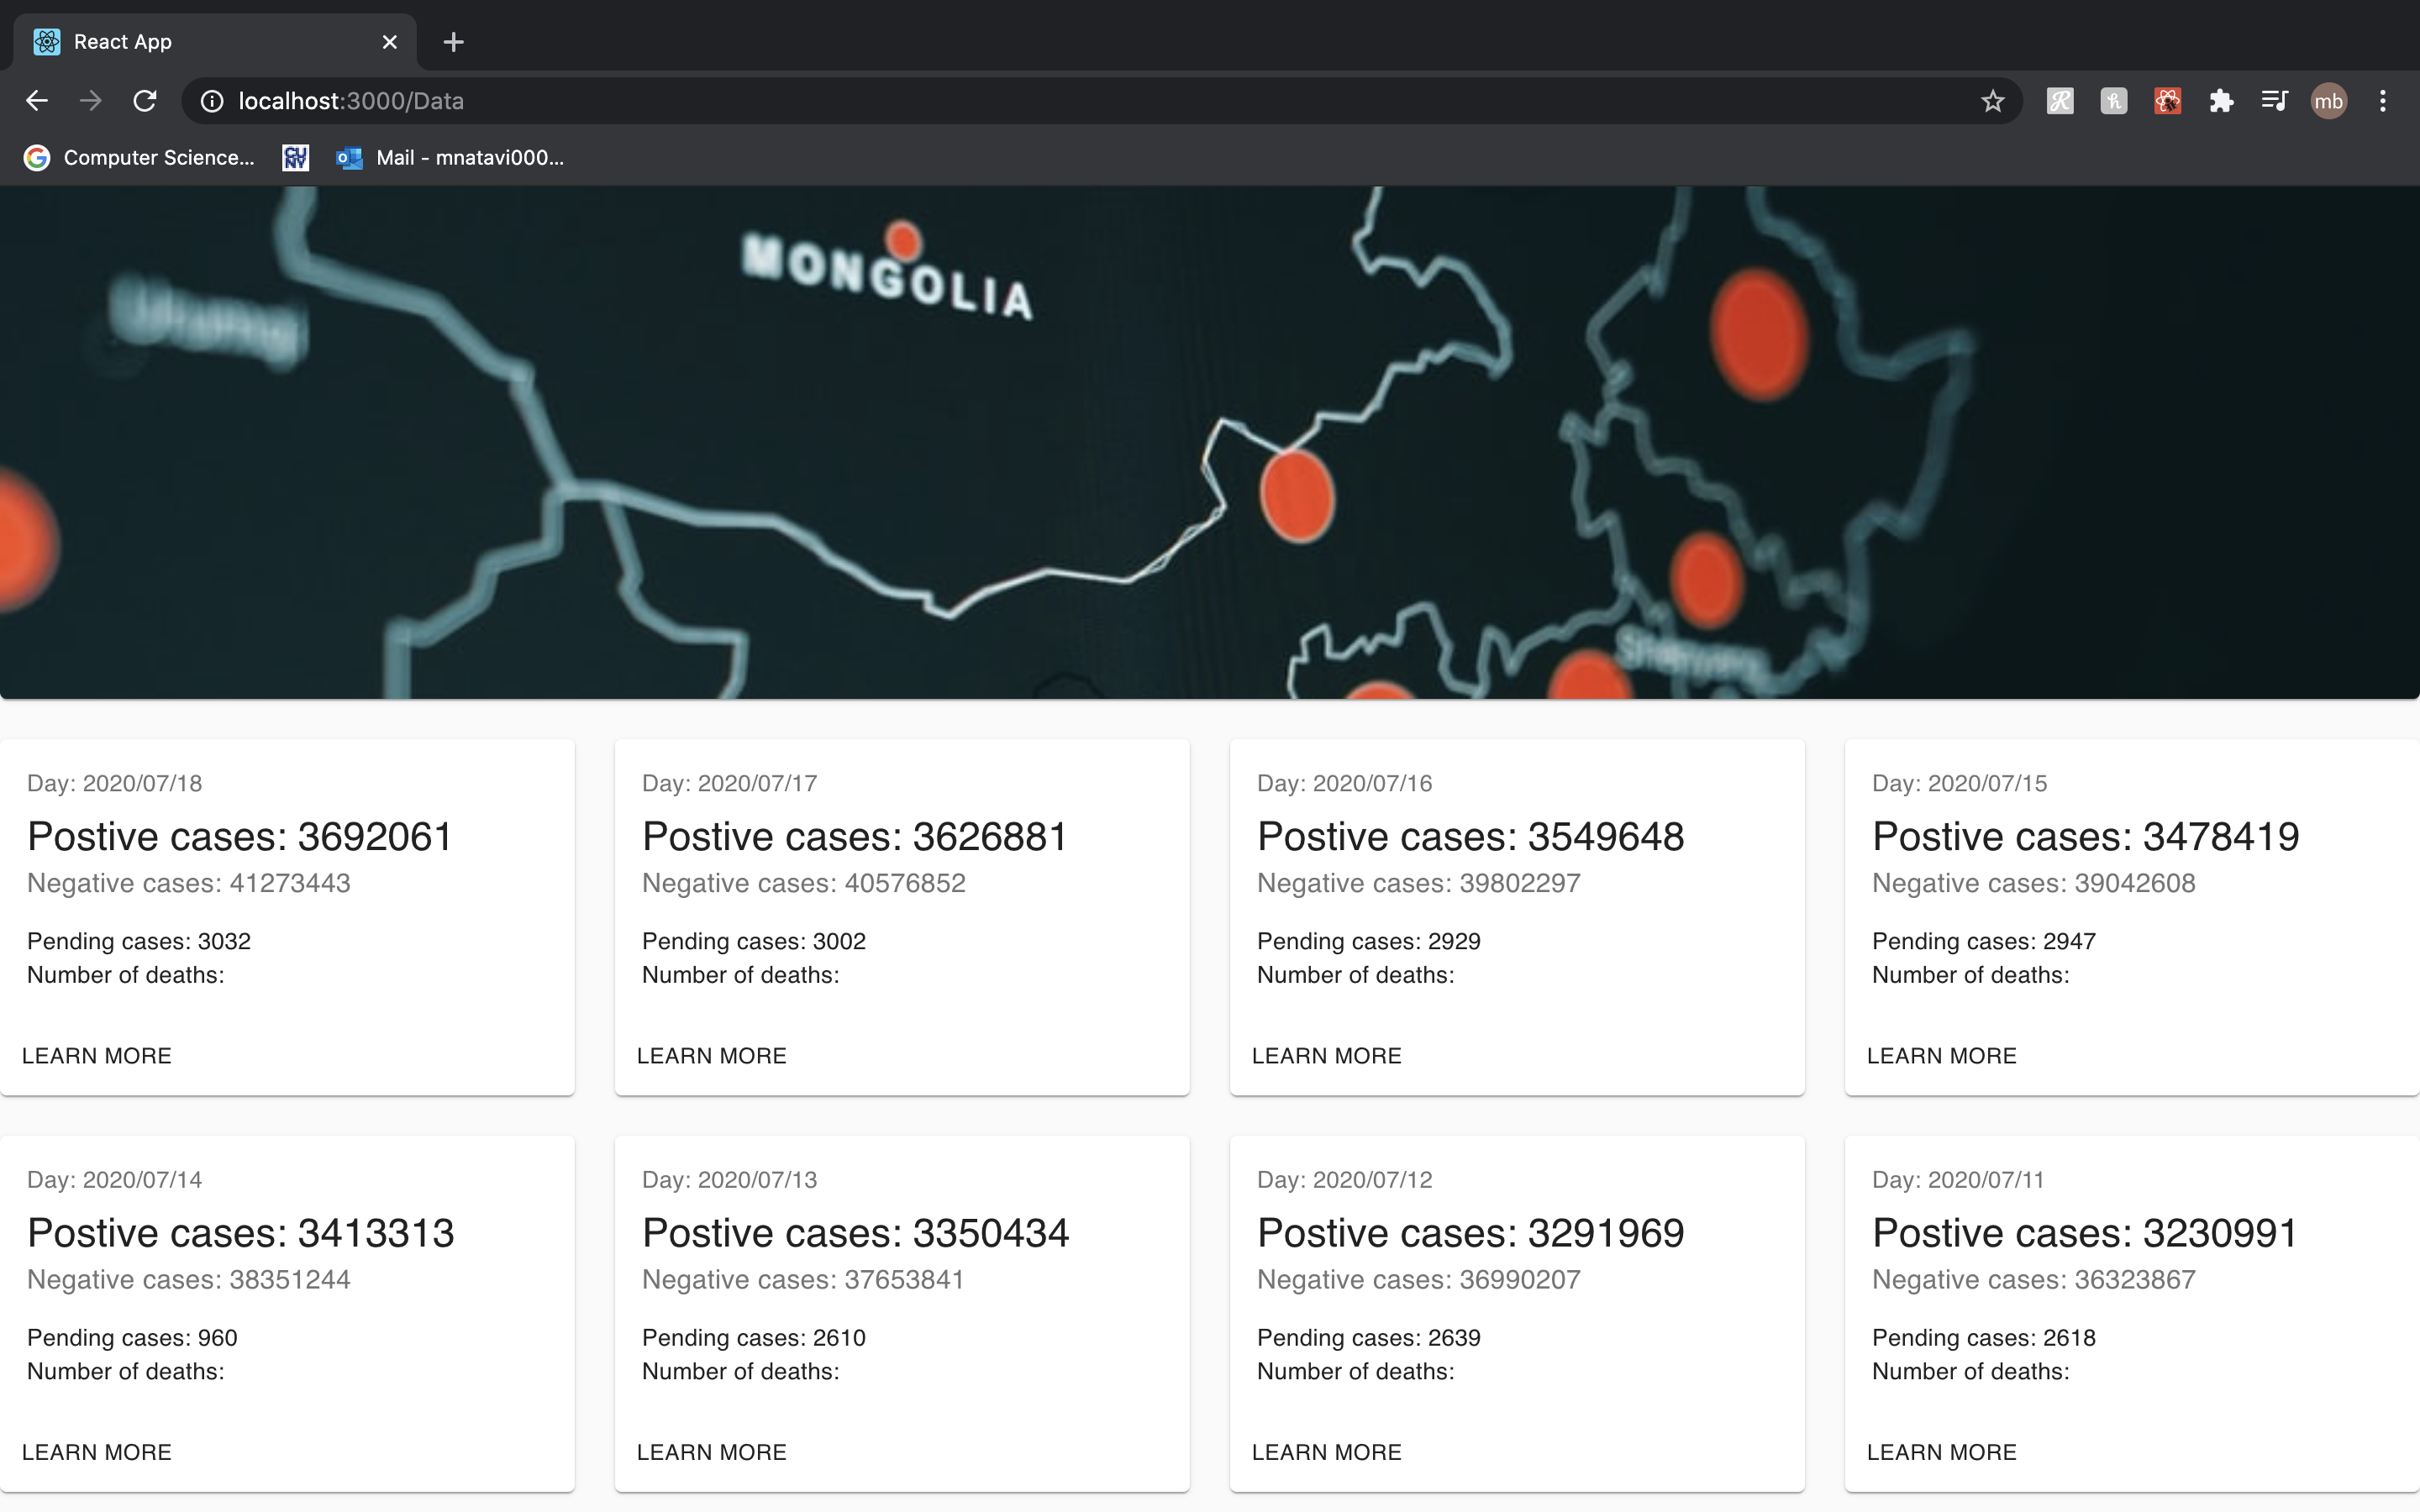
Task: Open the mb profile avatar
Action: point(2328,101)
